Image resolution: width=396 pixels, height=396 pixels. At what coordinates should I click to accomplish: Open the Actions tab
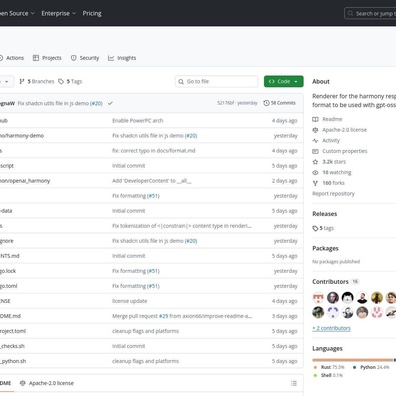pos(12,58)
